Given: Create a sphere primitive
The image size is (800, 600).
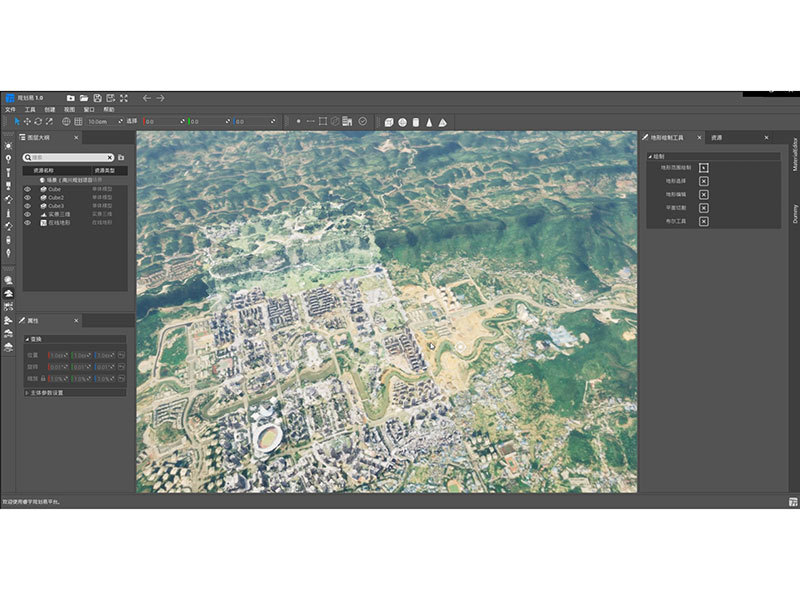Looking at the screenshot, I should [x=403, y=122].
